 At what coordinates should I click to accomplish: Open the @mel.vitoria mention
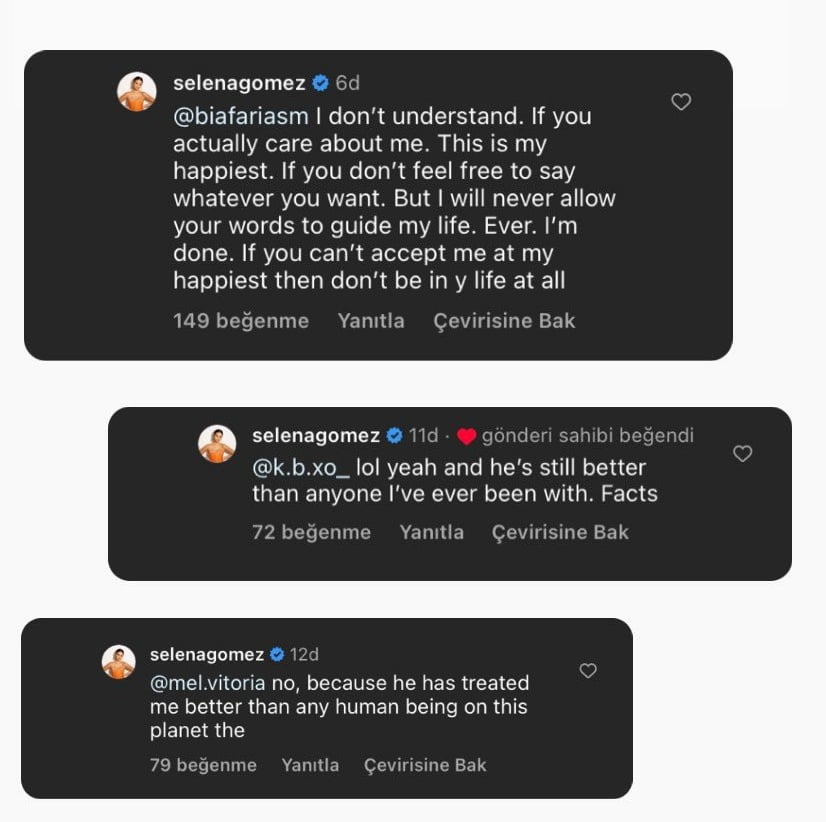[207, 684]
